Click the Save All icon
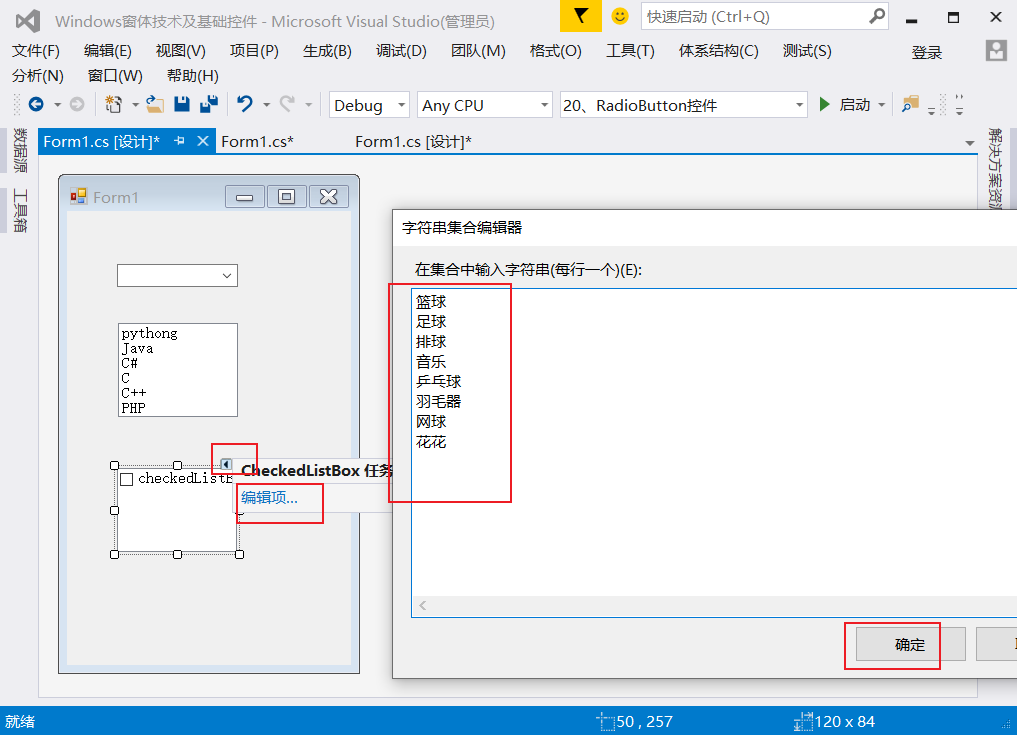Viewport: 1017px width, 735px height. pos(208,104)
